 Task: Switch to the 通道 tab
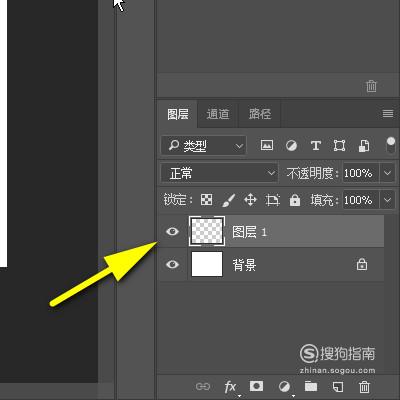pyautogui.click(x=218, y=114)
